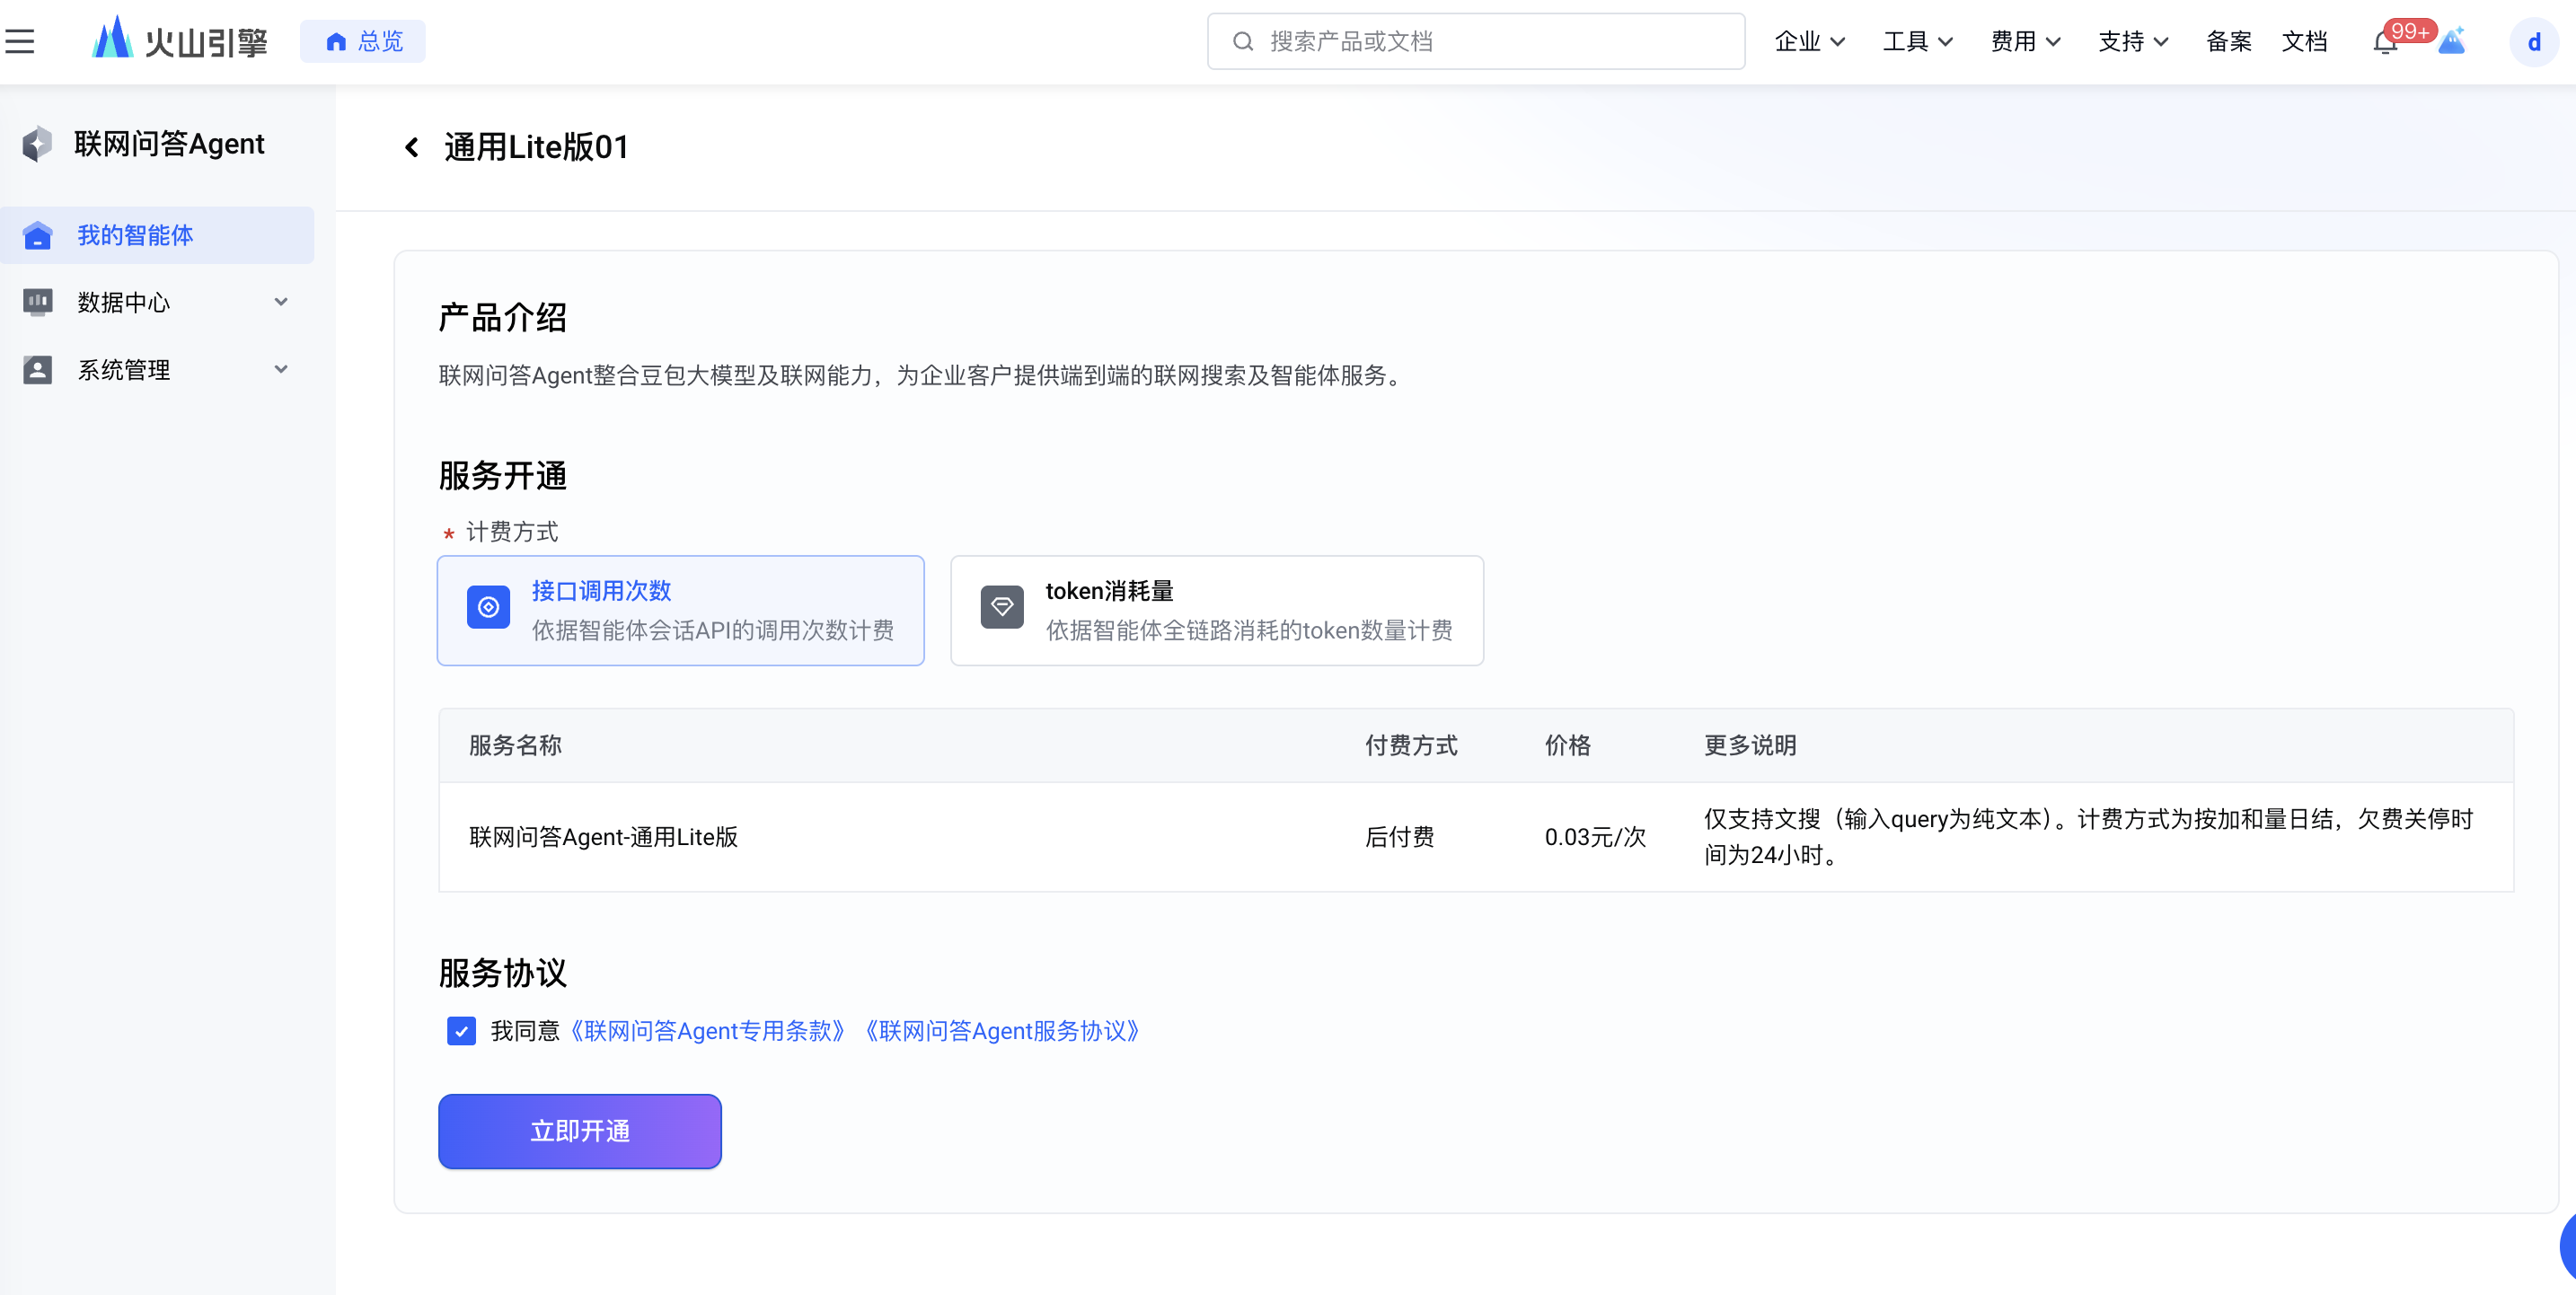
Task: Select 接口调用次数 billing method
Action: coord(680,610)
